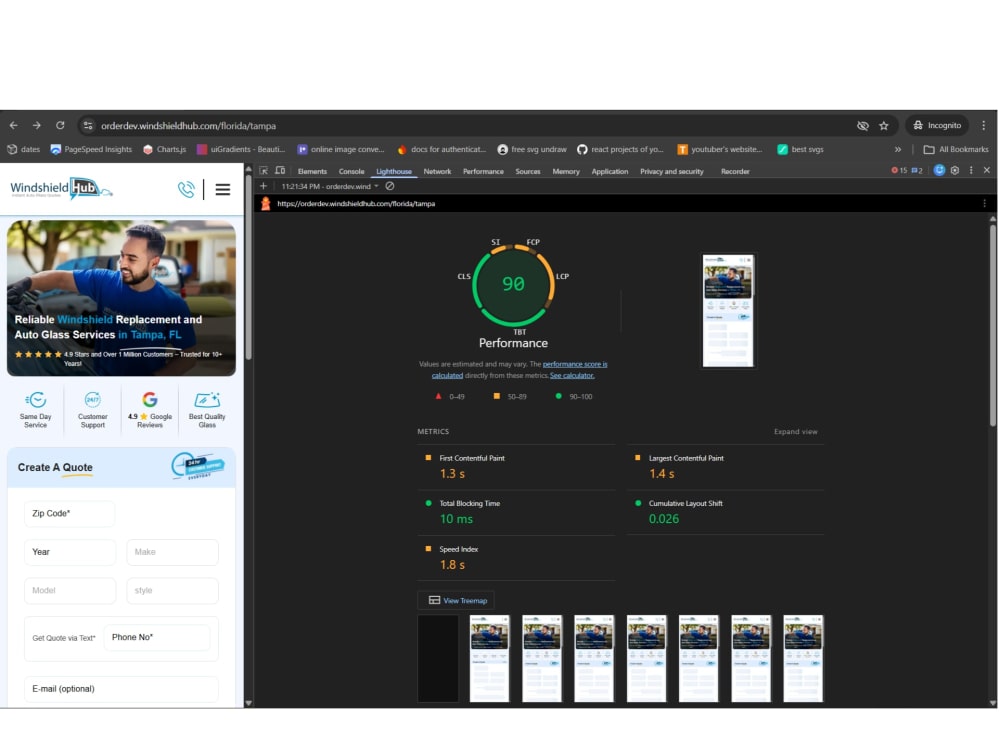Image resolution: width=1000 pixels, height=750 pixels.
Task: Click the View Treemap button
Action: 457,600
